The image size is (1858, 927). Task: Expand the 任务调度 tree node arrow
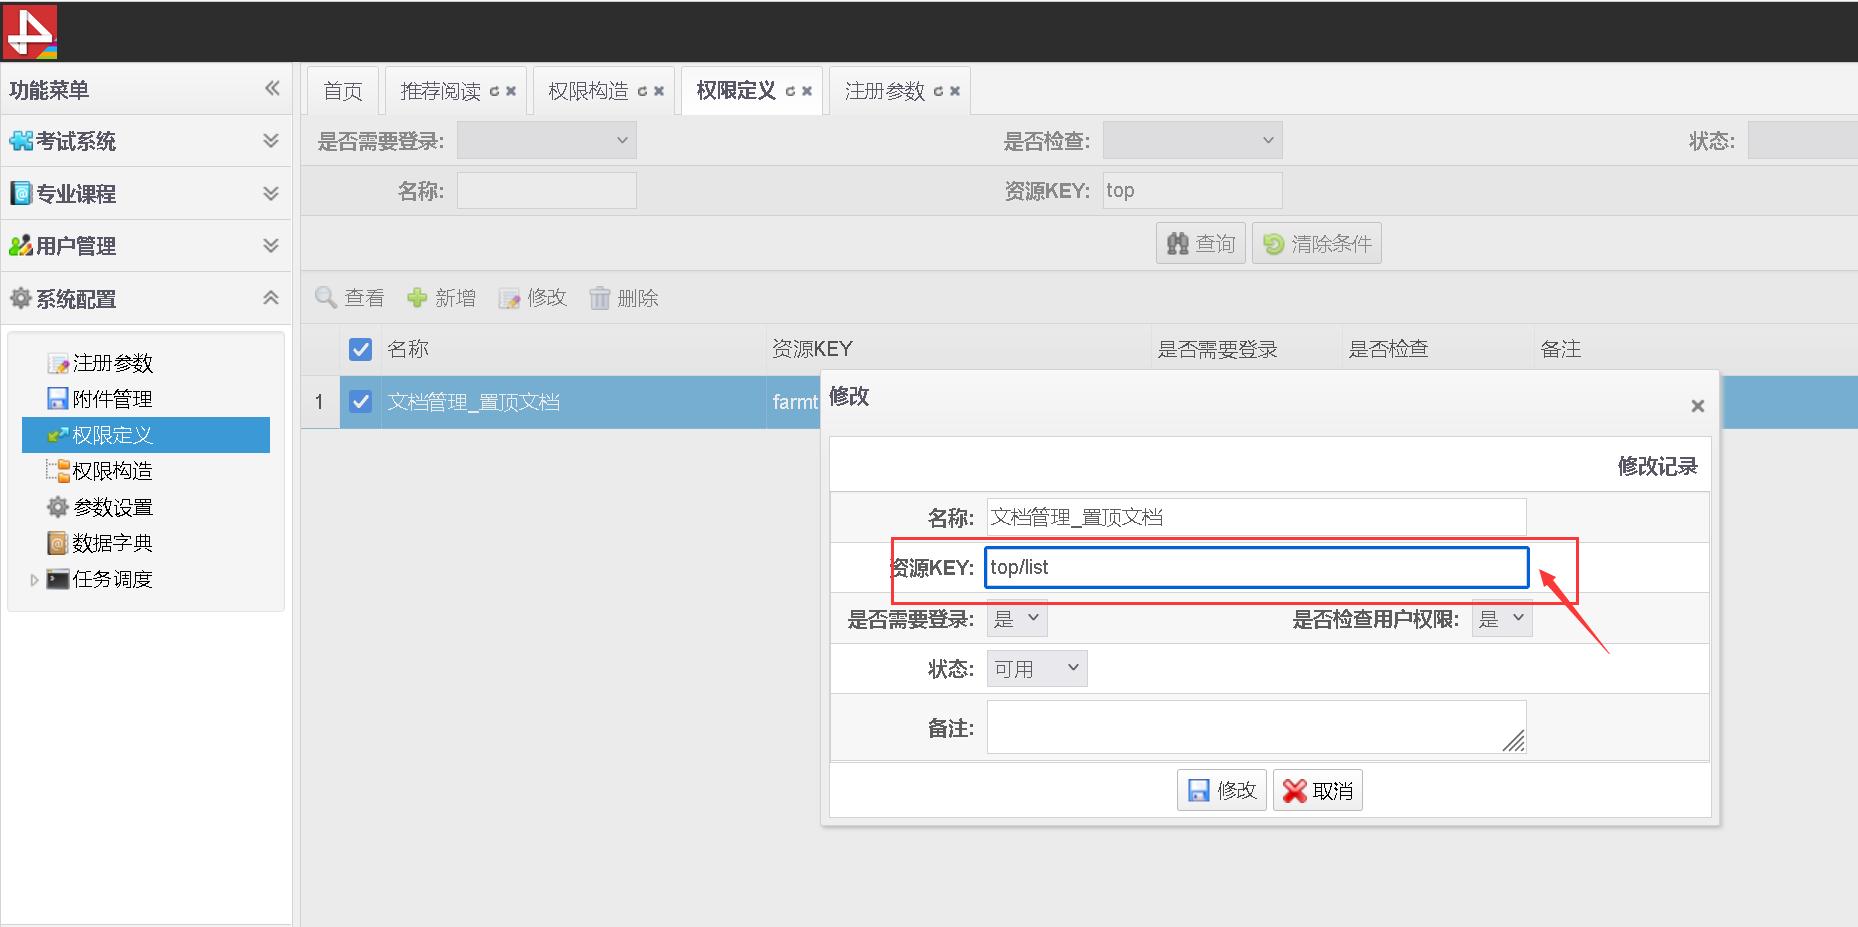tap(34, 579)
